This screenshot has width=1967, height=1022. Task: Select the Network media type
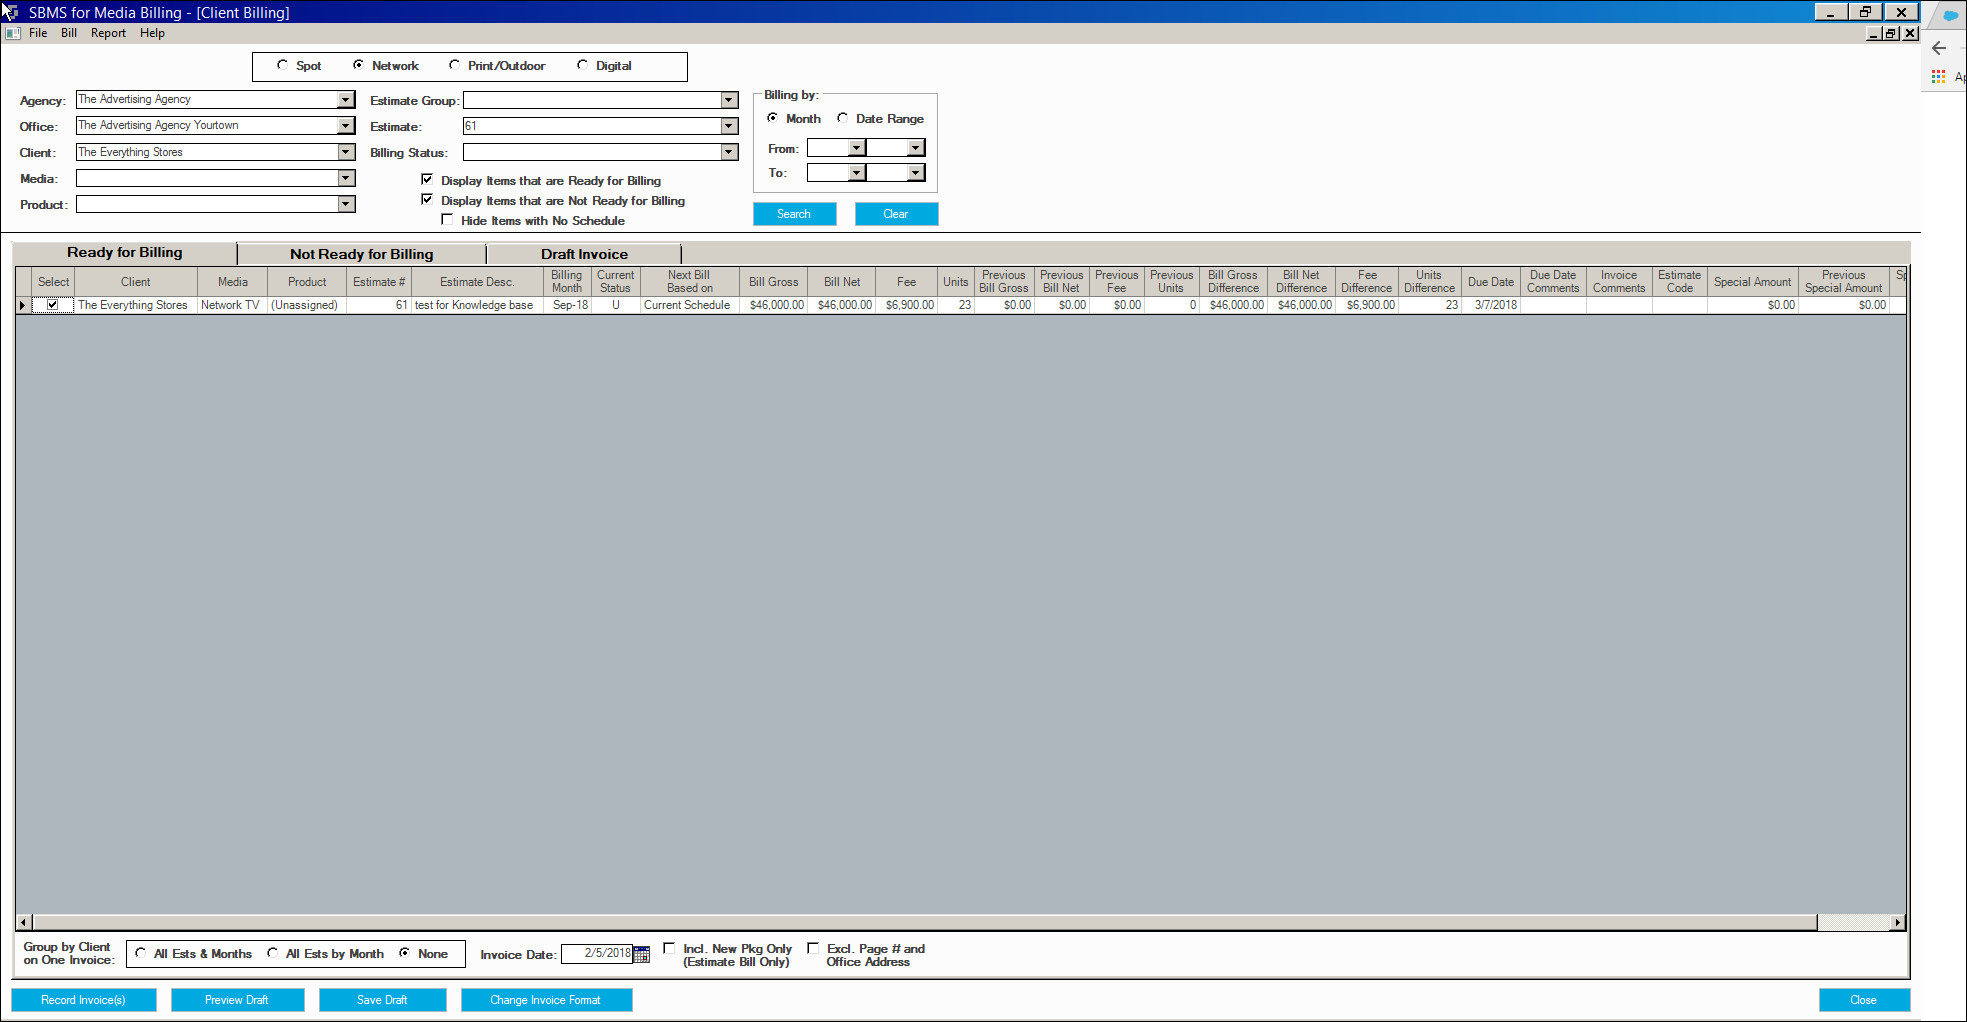point(358,65)
